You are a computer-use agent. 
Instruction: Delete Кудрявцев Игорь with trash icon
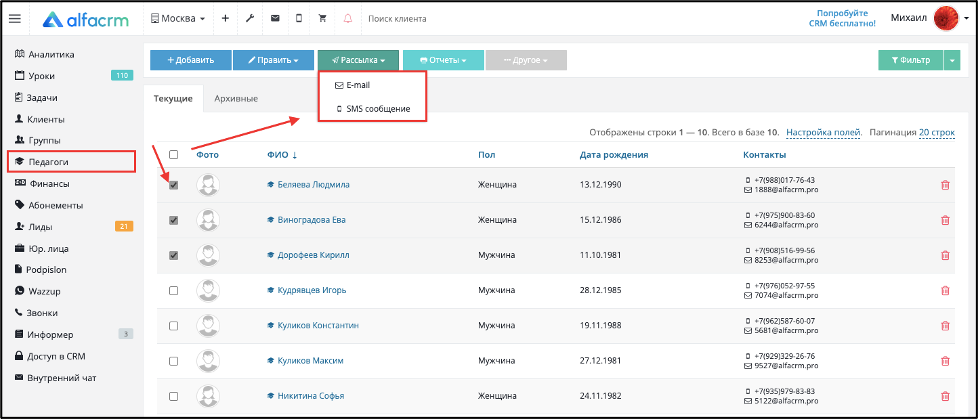coord(945,290)
